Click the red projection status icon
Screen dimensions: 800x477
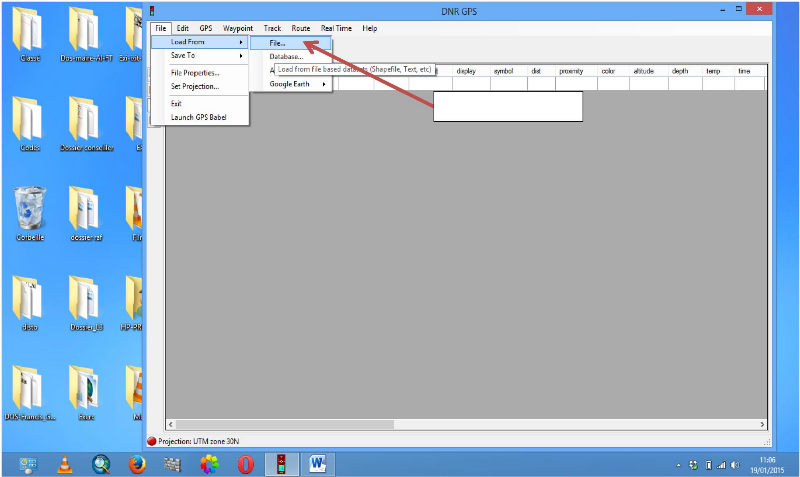tap(152, 441)
